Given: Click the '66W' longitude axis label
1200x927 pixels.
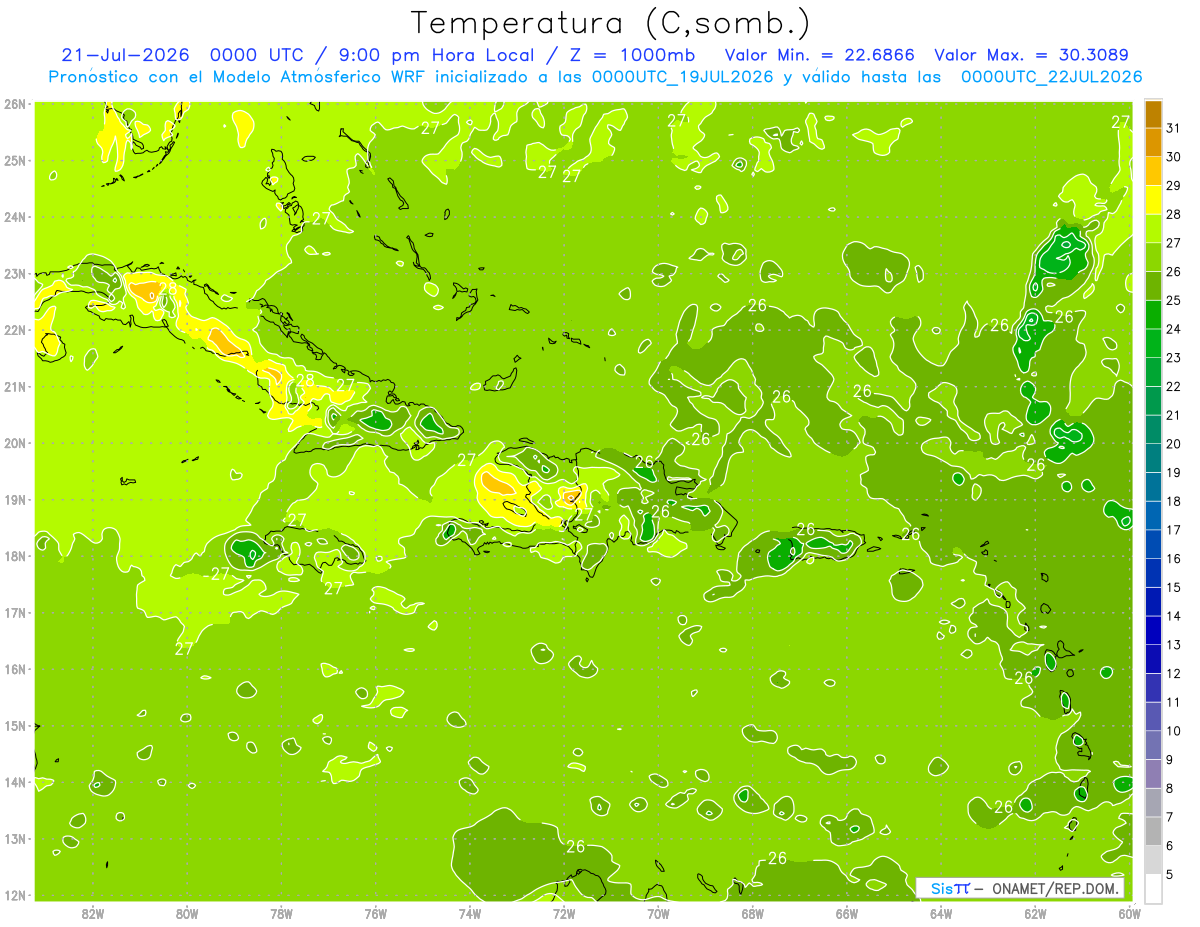Looking at the screenshot, I should [847, 913].
